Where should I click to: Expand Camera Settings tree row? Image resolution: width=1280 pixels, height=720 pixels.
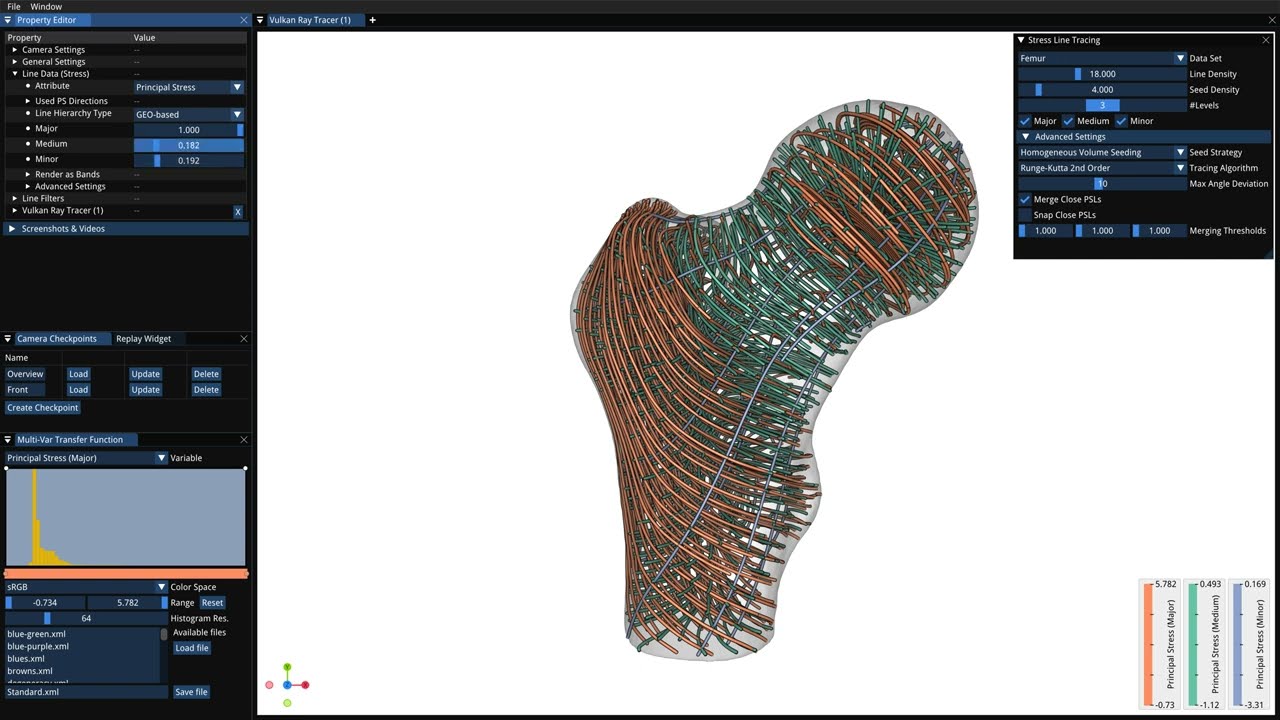click(x=15, y=50)
